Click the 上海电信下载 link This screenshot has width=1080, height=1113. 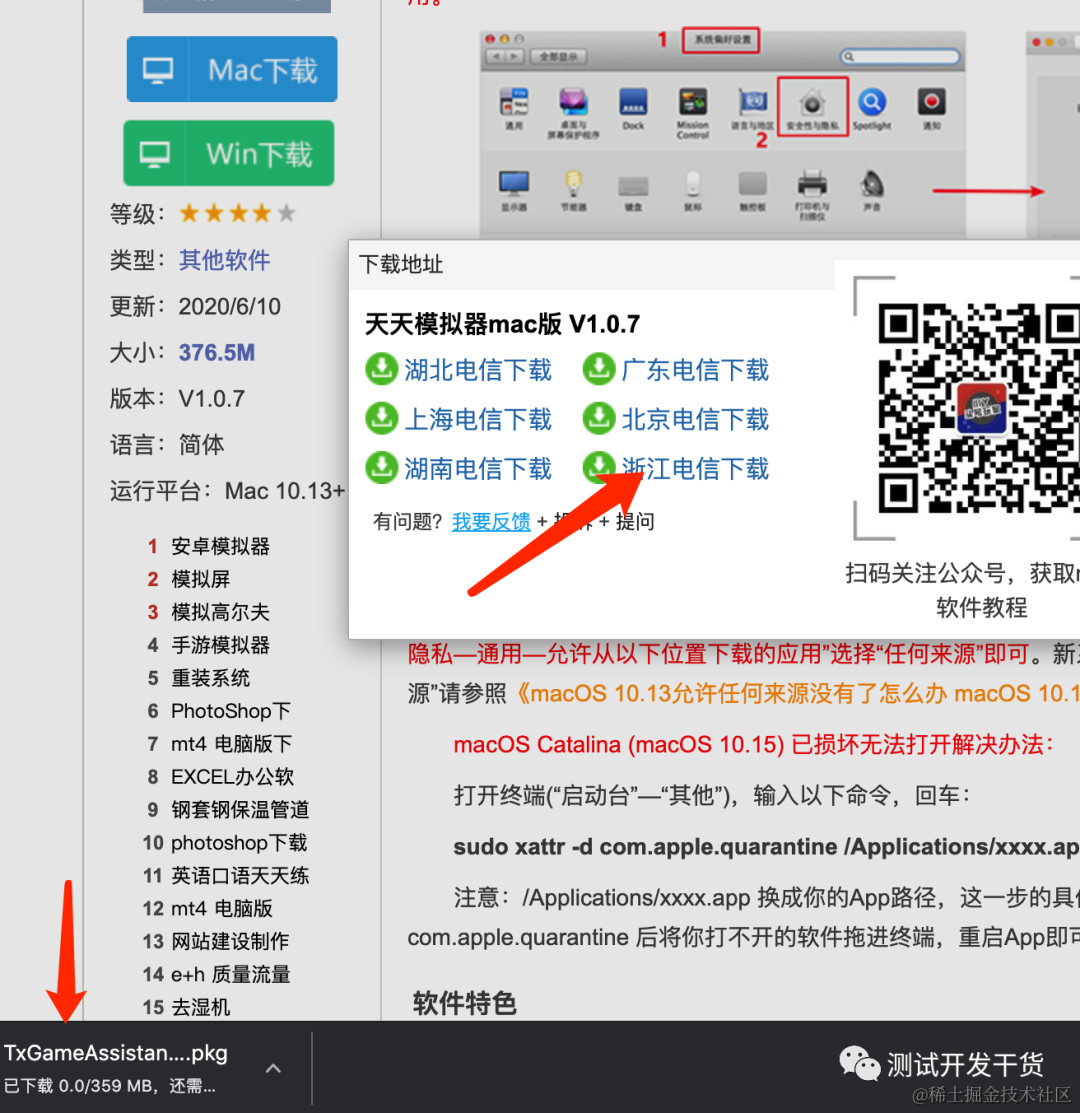pos(478,419)
